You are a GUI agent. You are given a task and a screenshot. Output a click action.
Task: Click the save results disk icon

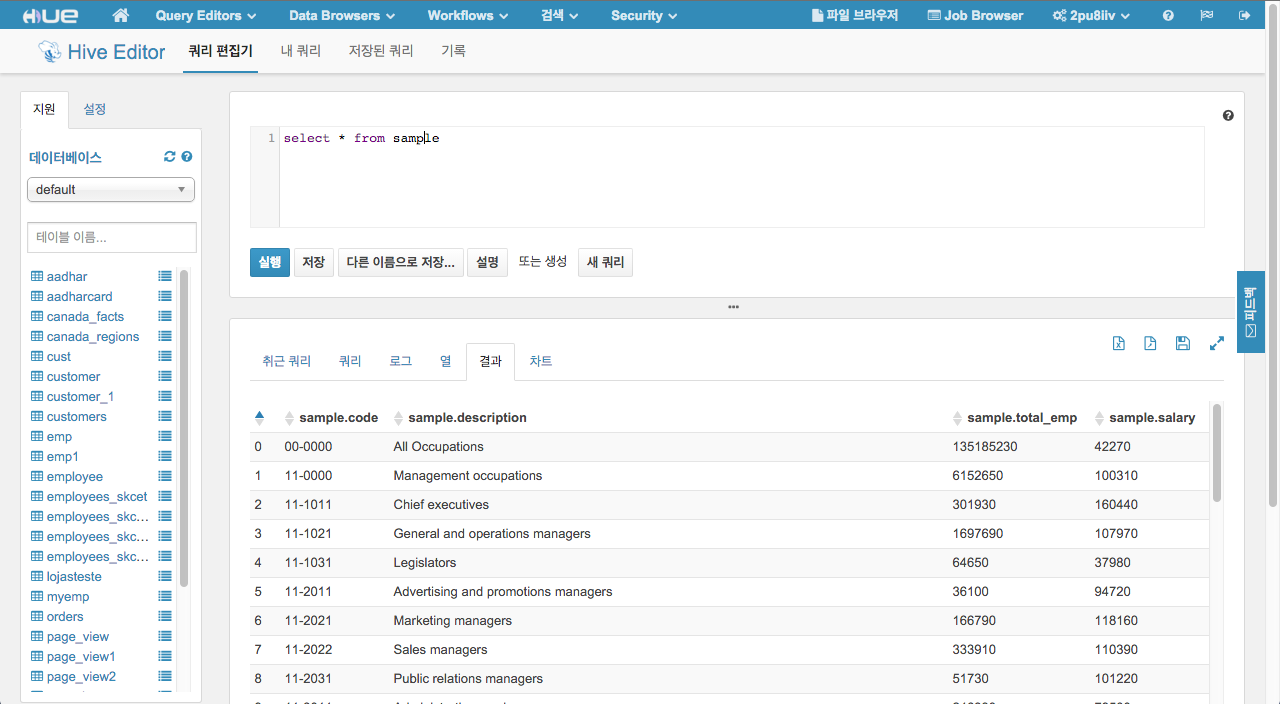[x=1183, y=343]
